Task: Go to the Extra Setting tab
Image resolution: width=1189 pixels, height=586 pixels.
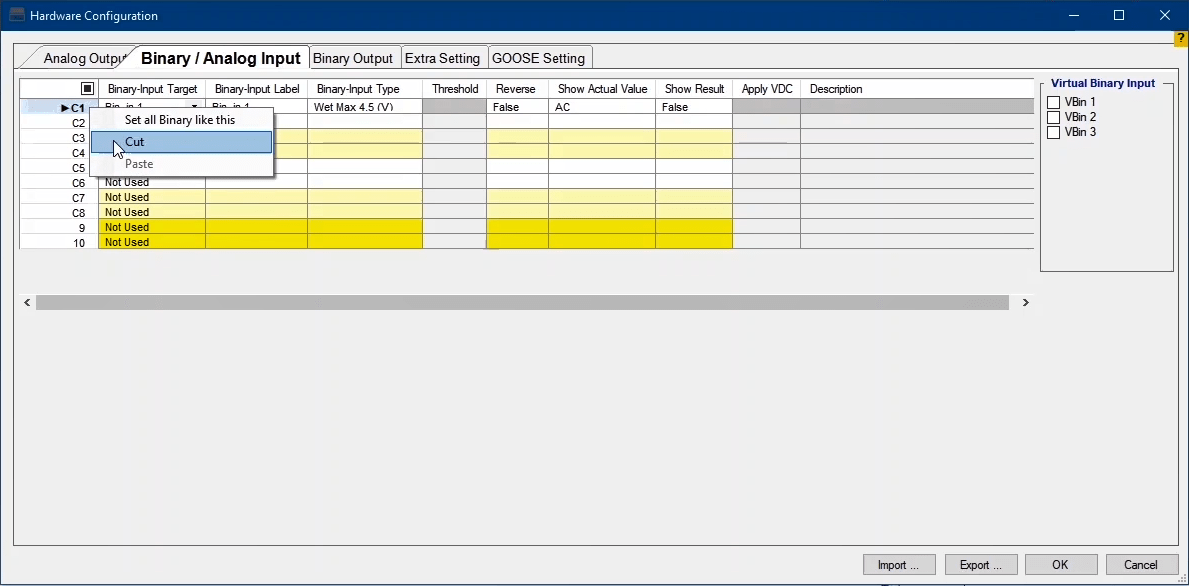Action: [443, 58]
